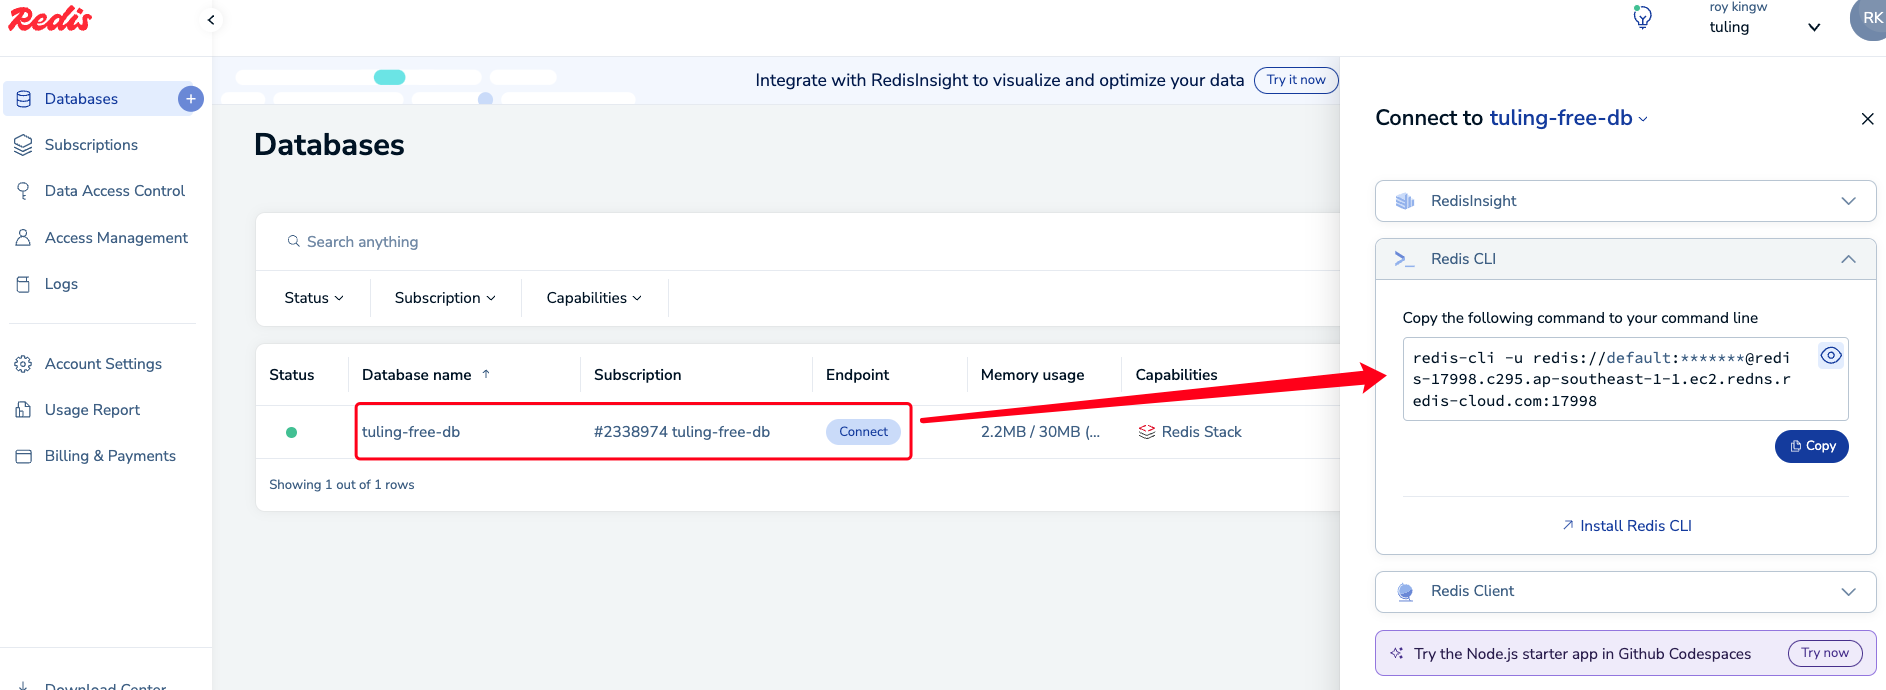Click the Subscriptions layers icon
This screenshot has width=1886, height=690.
tap(24, 145)
